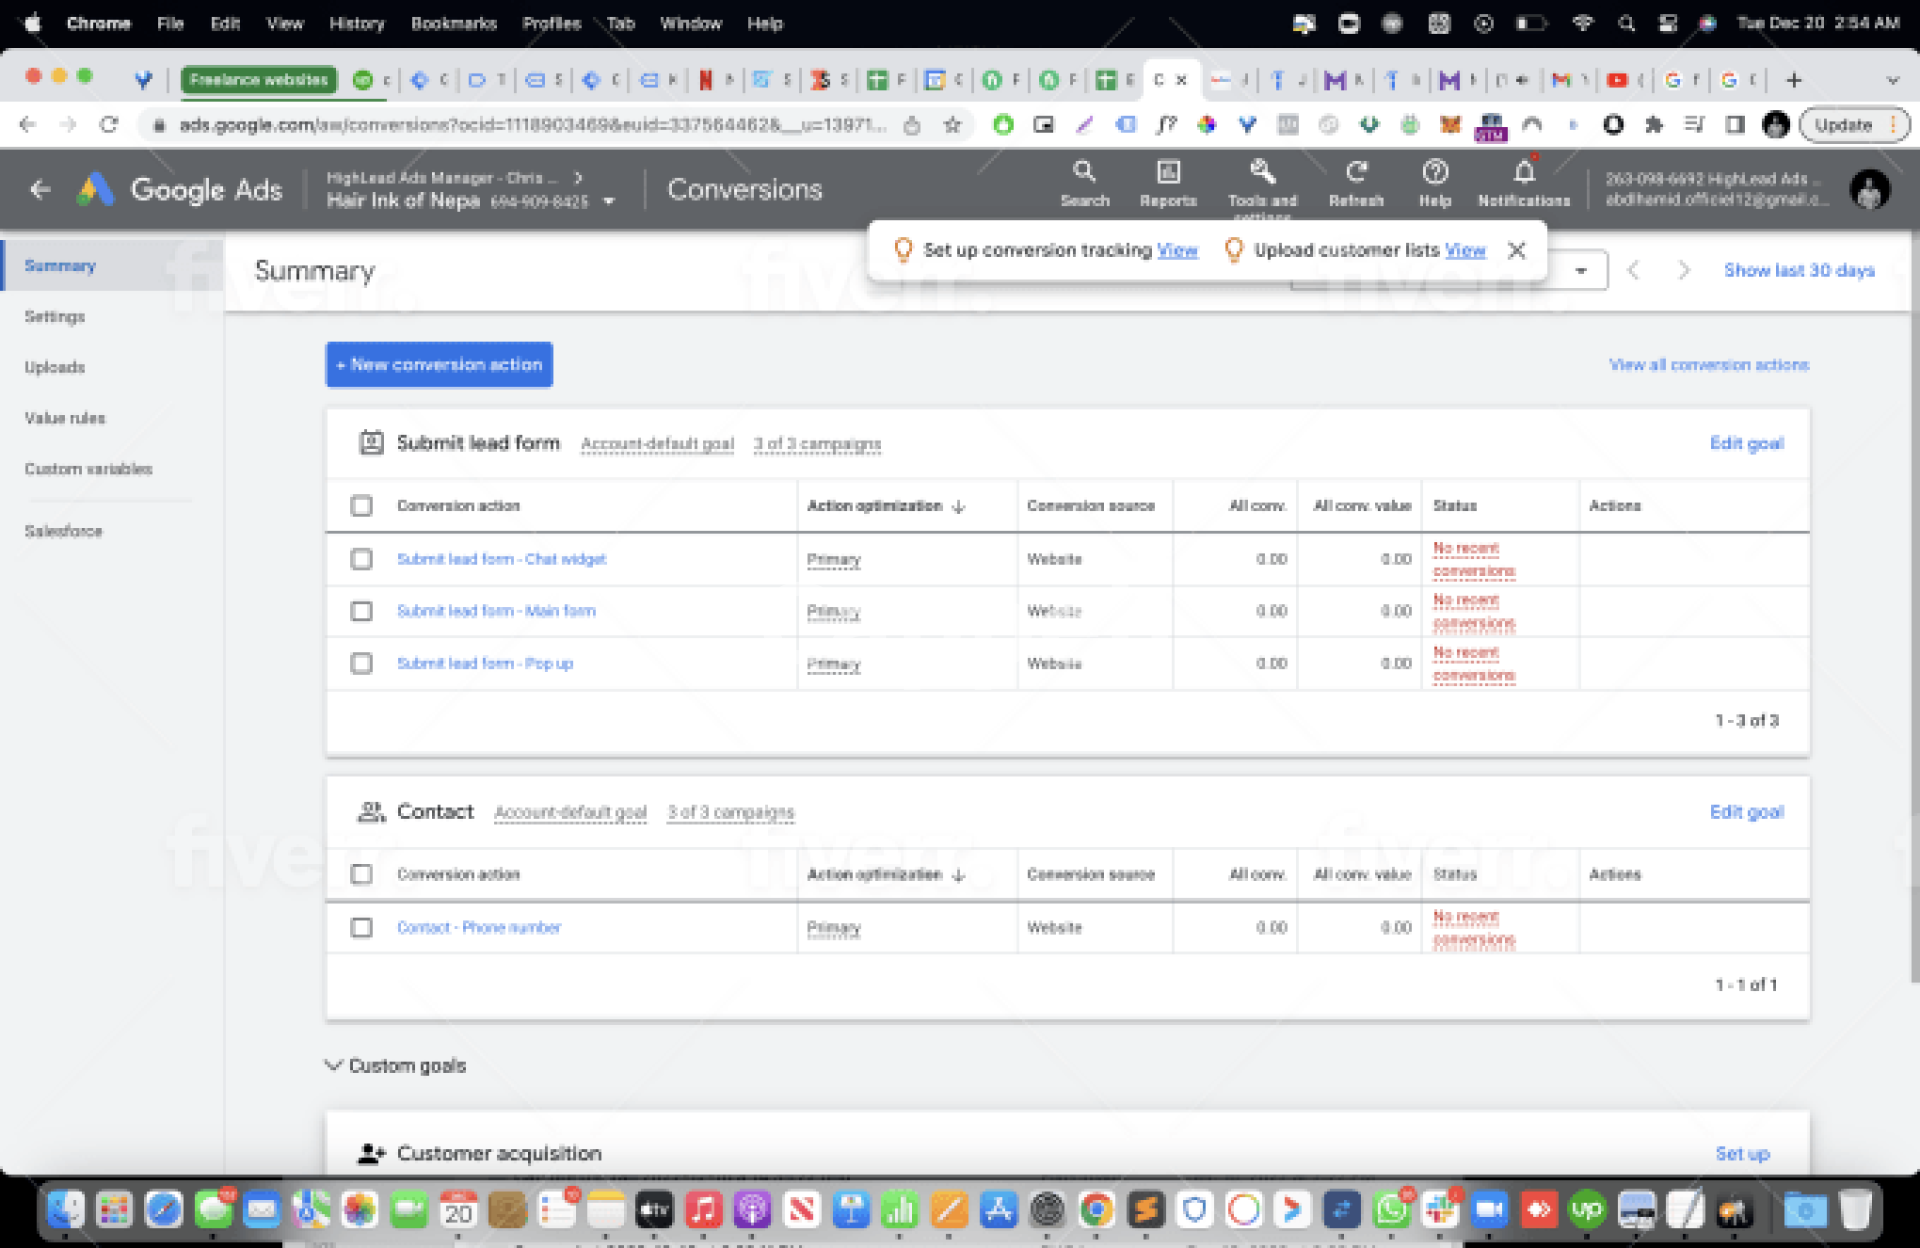Screen dimensions: 1920x1248
Task: Check the Submit lead form - Pop up box
Action: click(361, 663)
